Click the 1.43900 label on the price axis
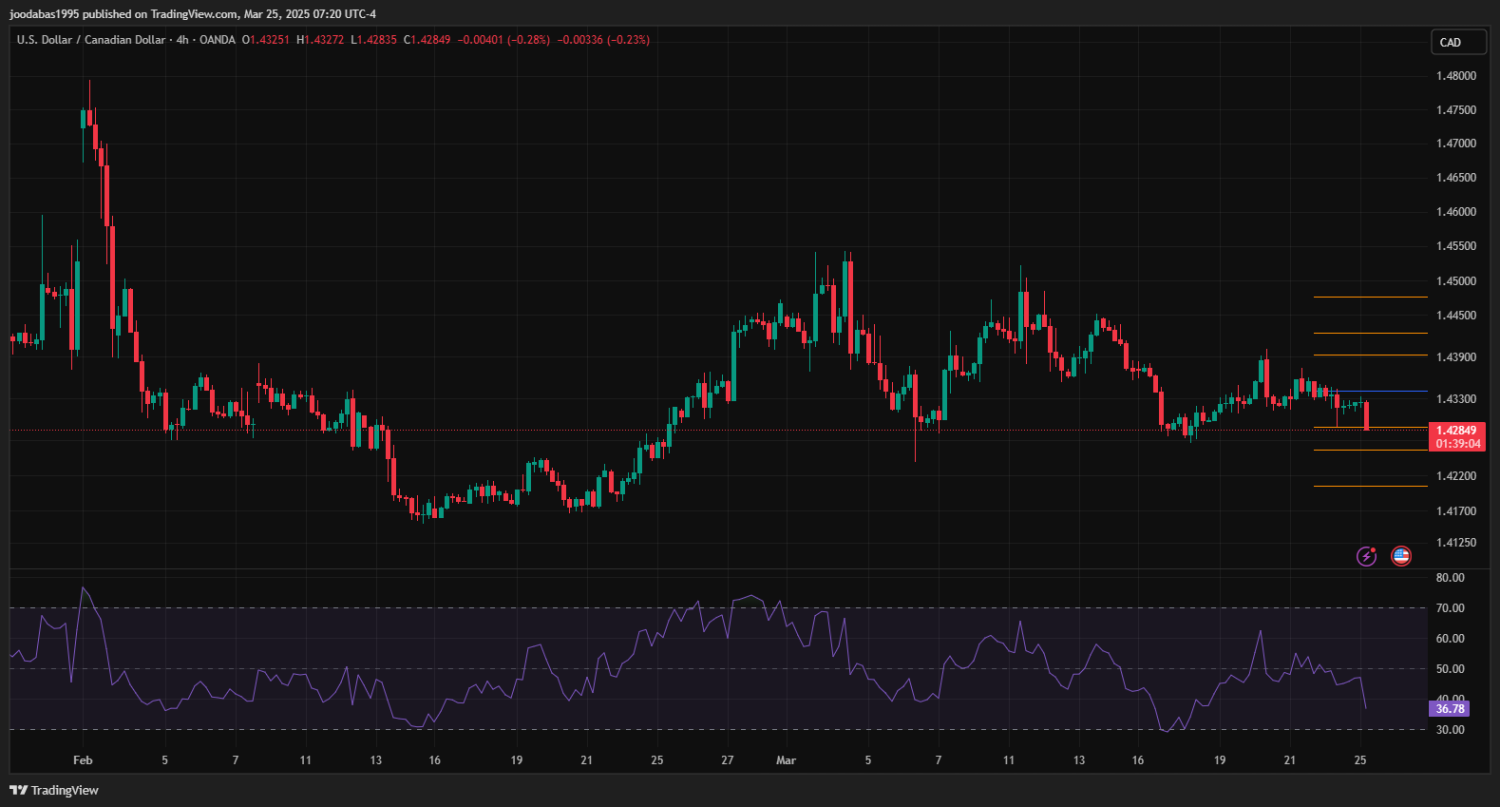The height and width of the screenshot is (807, 1500). (x=1456, y=357)
